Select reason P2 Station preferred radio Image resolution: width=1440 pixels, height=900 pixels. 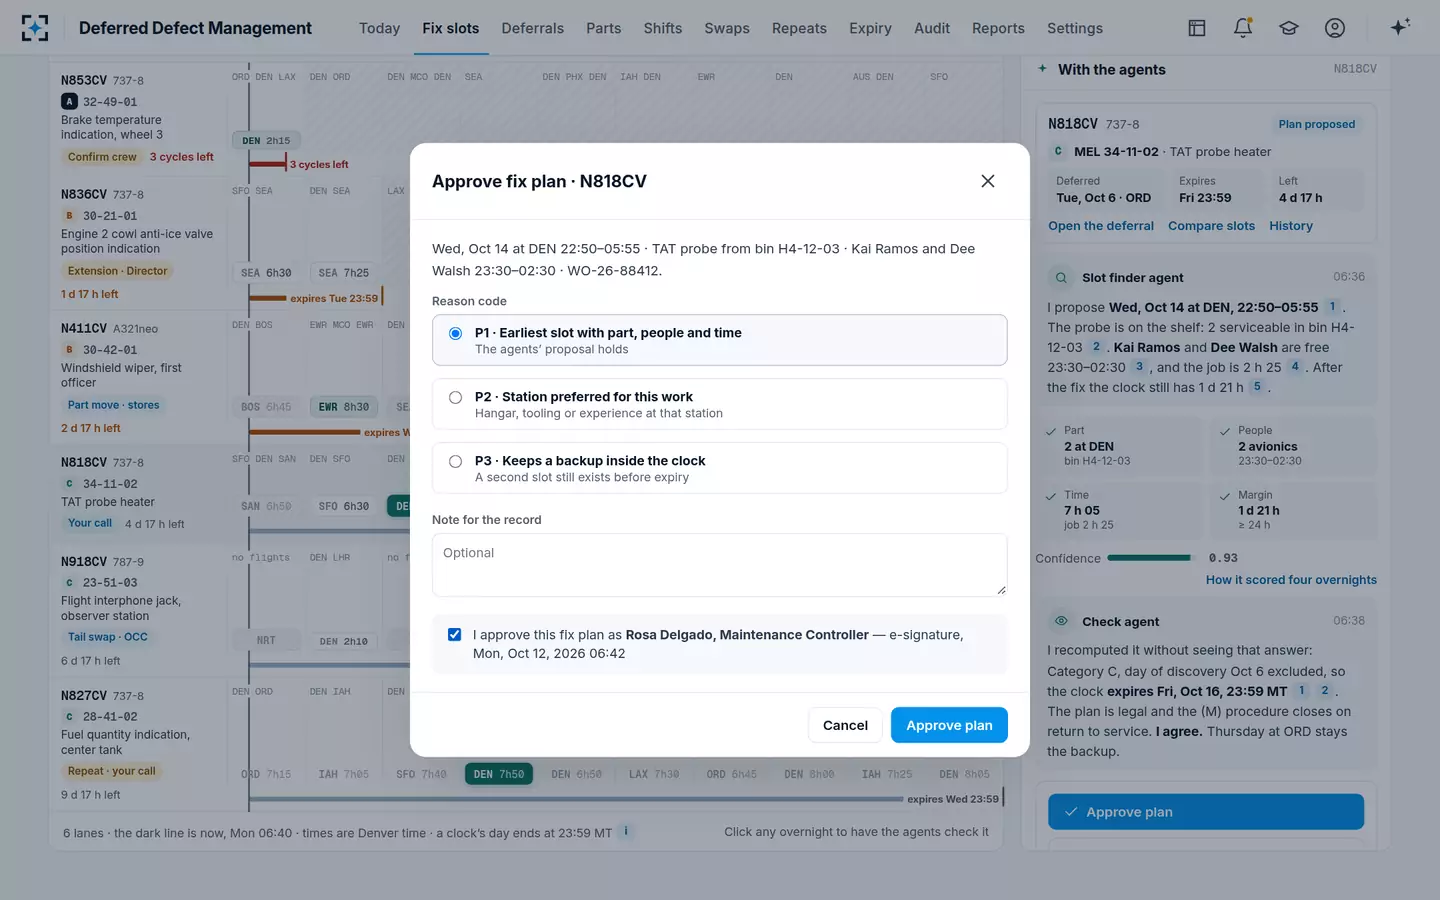[455, 397]
